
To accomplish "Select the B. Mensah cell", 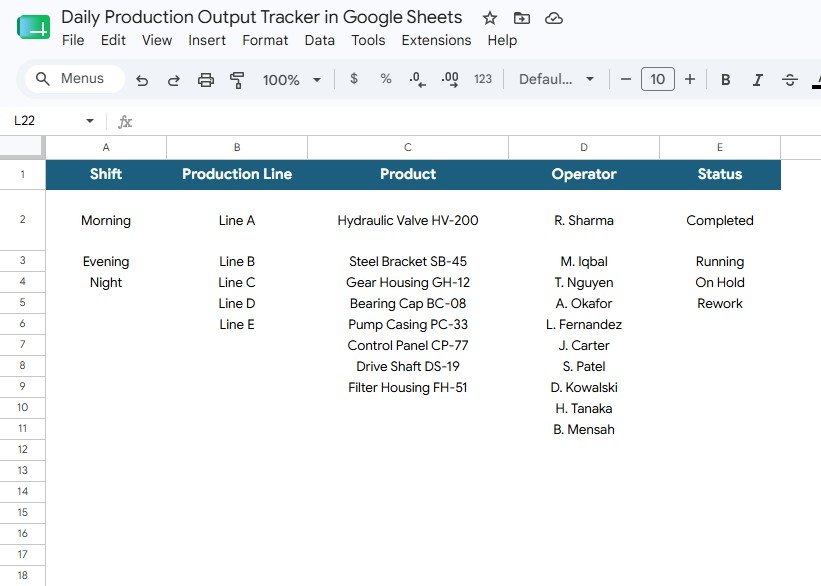I will [x=584, y=429].
